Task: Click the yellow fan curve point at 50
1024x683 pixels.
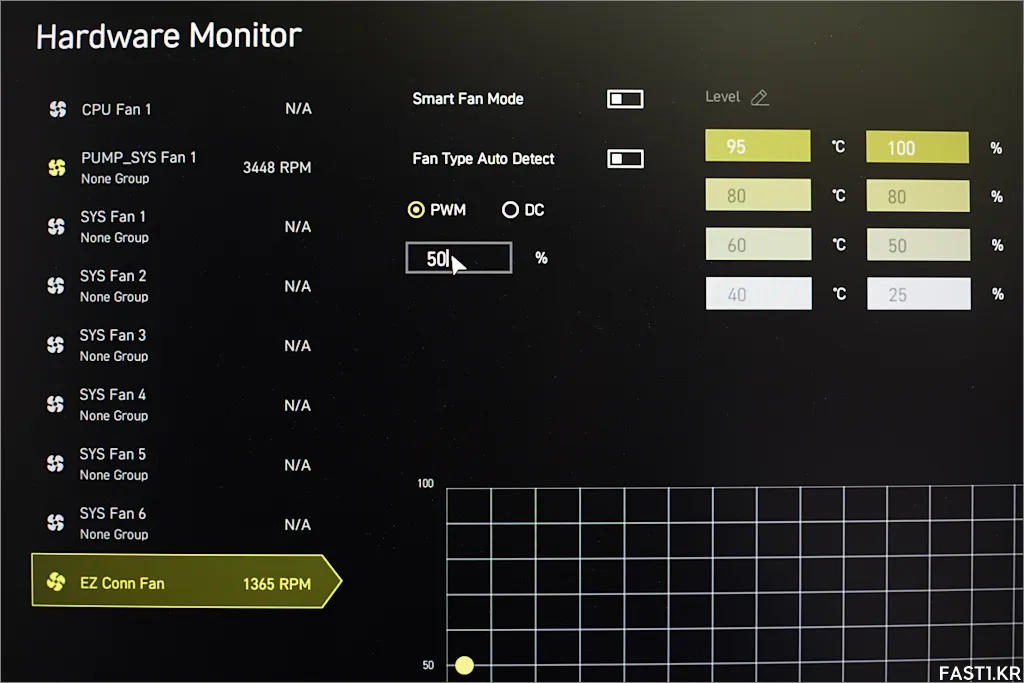Action: [x=464, y=665]
